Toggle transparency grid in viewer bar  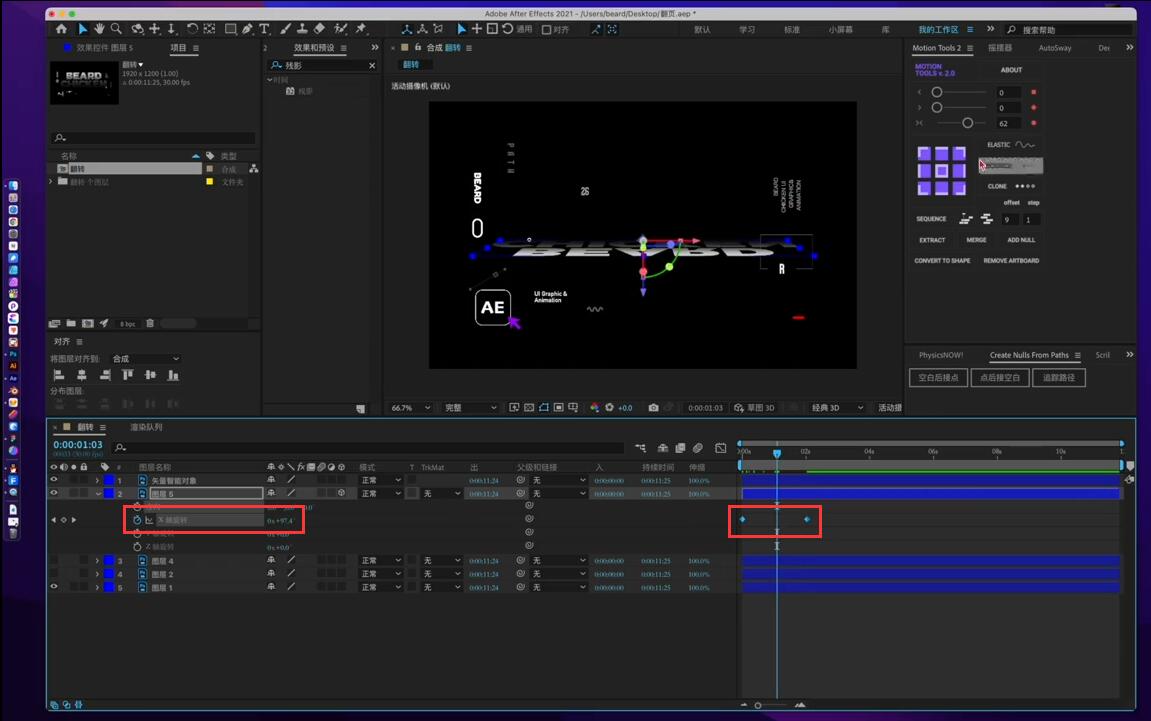tap(529, 407)
